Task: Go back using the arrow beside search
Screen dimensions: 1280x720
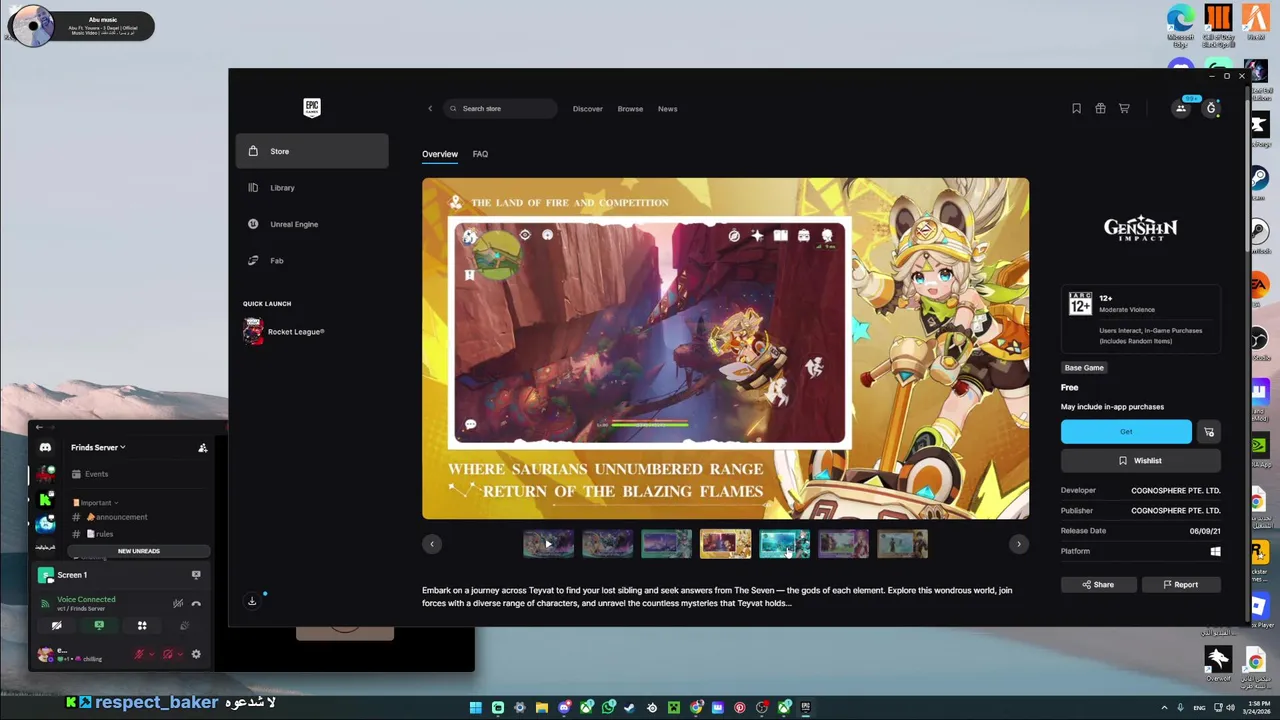Action: 430,108
